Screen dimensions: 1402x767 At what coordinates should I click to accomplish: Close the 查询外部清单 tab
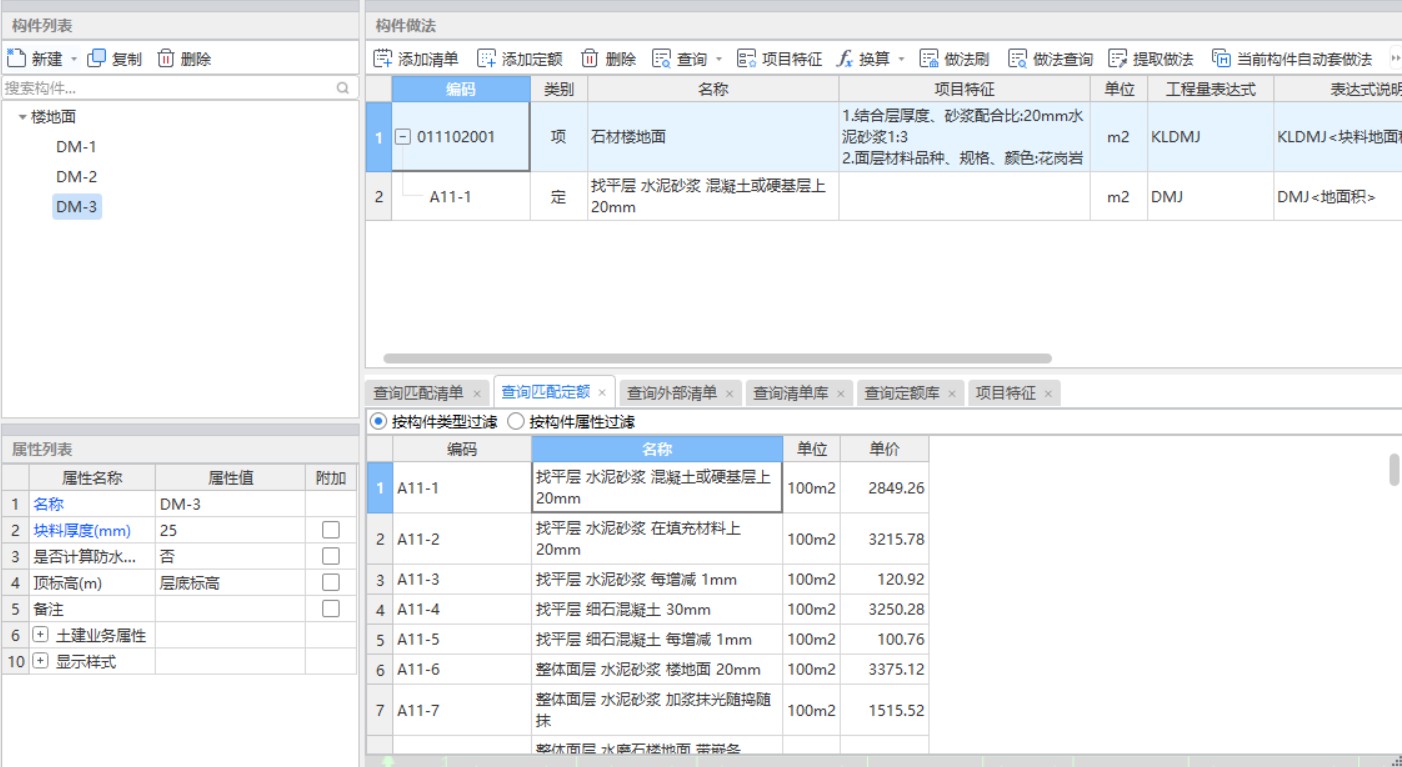729,394
